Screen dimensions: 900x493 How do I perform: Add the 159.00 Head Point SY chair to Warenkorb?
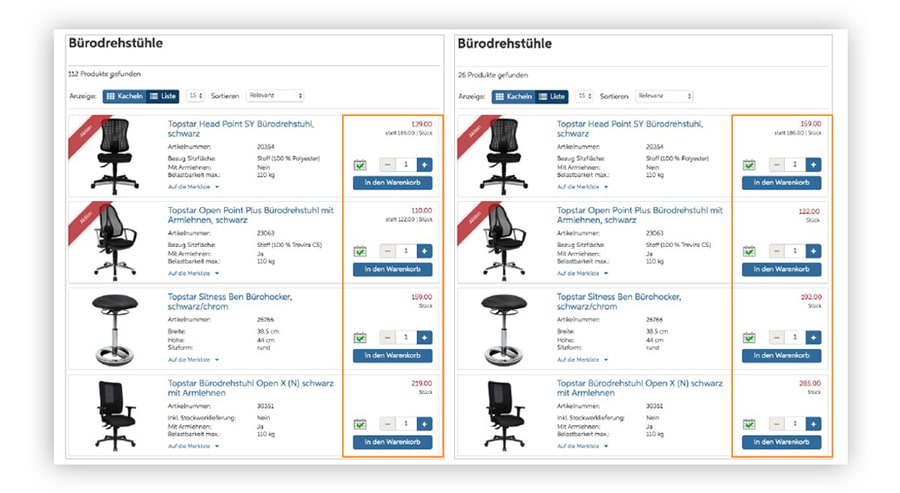[782, 183]
